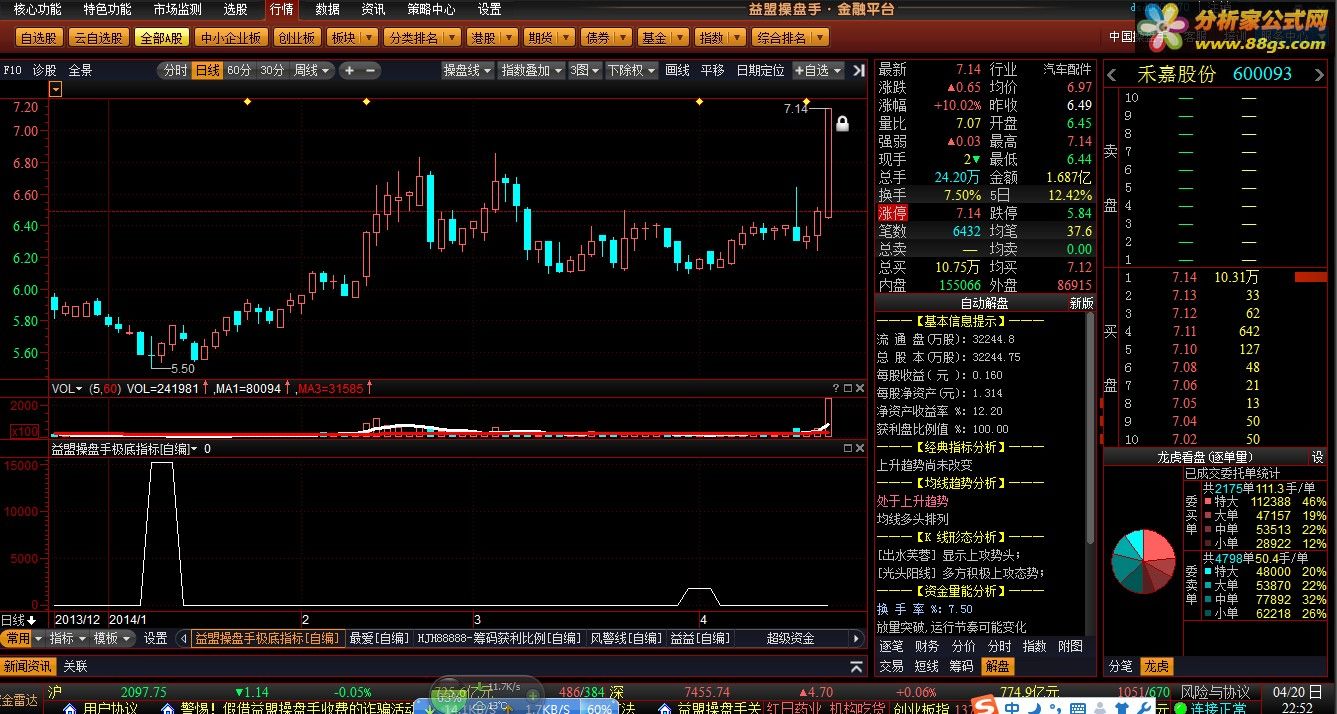Viewport: 1337px width, 714px height.
Task: Expand the 分类排名 dropdown arrow
Action: 451,38
